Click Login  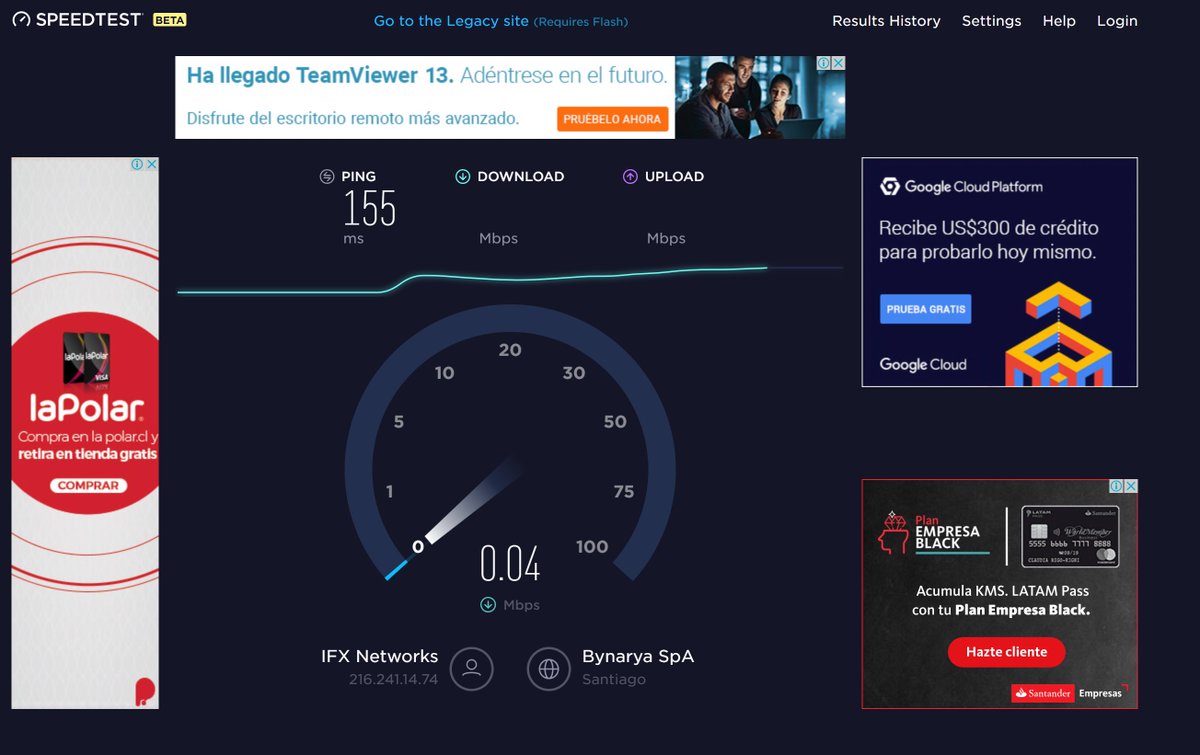(1117, 21)
